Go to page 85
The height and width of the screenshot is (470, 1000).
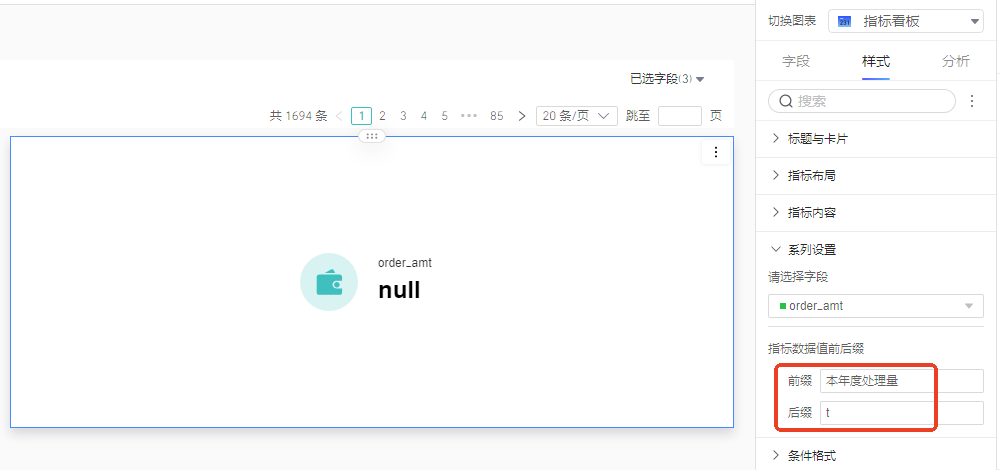tap(496, 116)
